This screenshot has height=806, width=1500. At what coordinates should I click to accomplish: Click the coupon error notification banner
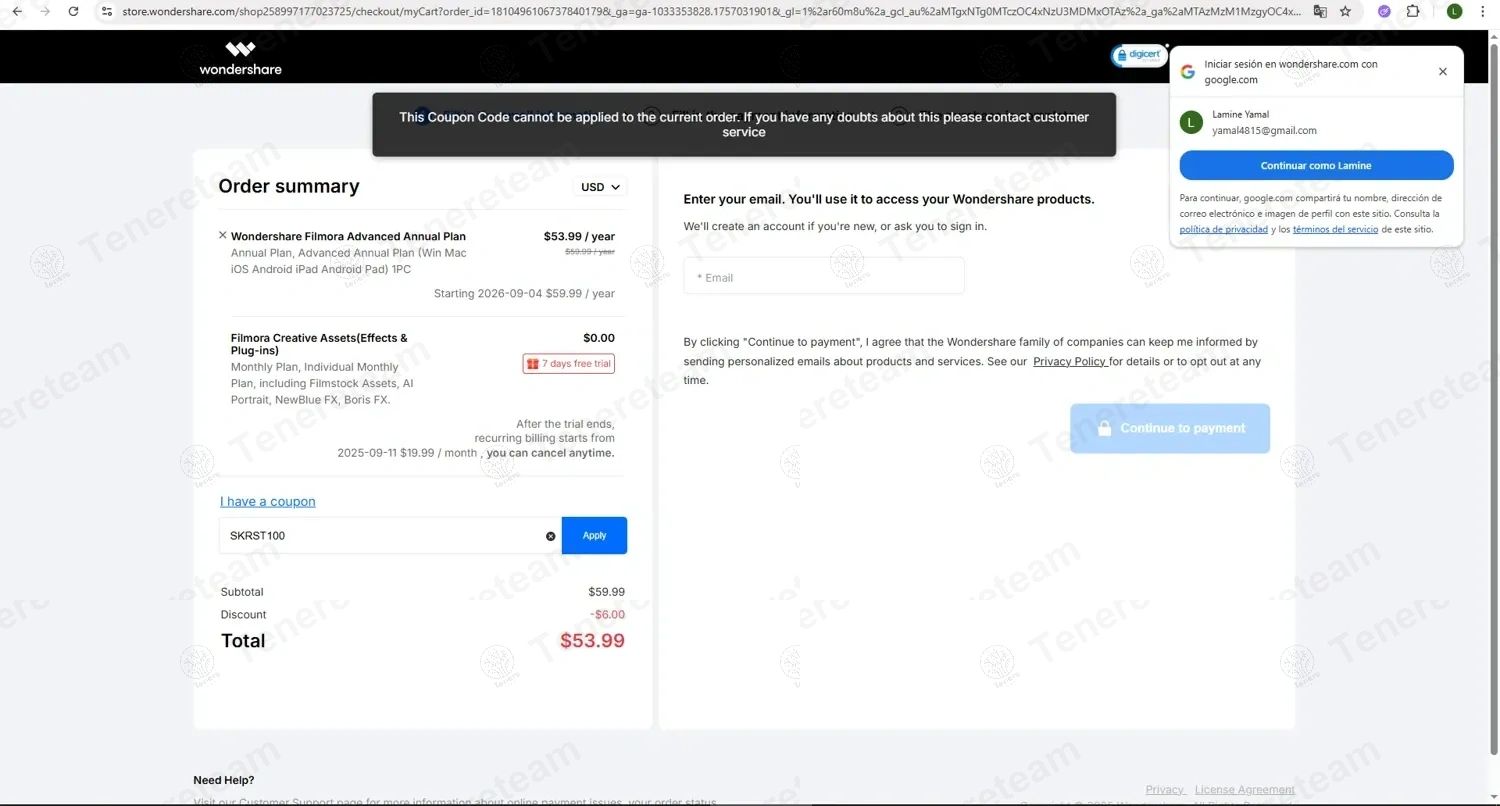[744, 124]
